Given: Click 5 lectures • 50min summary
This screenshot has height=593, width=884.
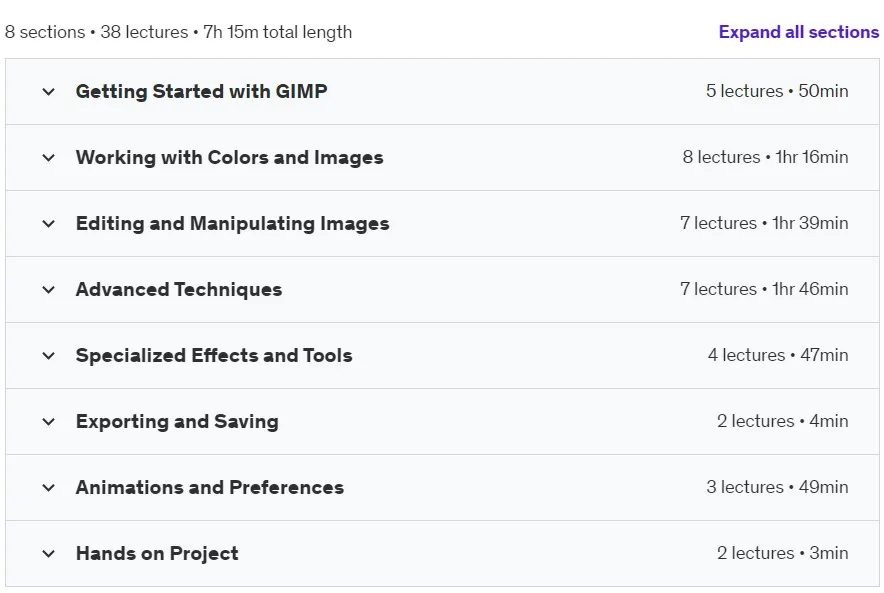Looking at the screenshot, I should [777, 91].
